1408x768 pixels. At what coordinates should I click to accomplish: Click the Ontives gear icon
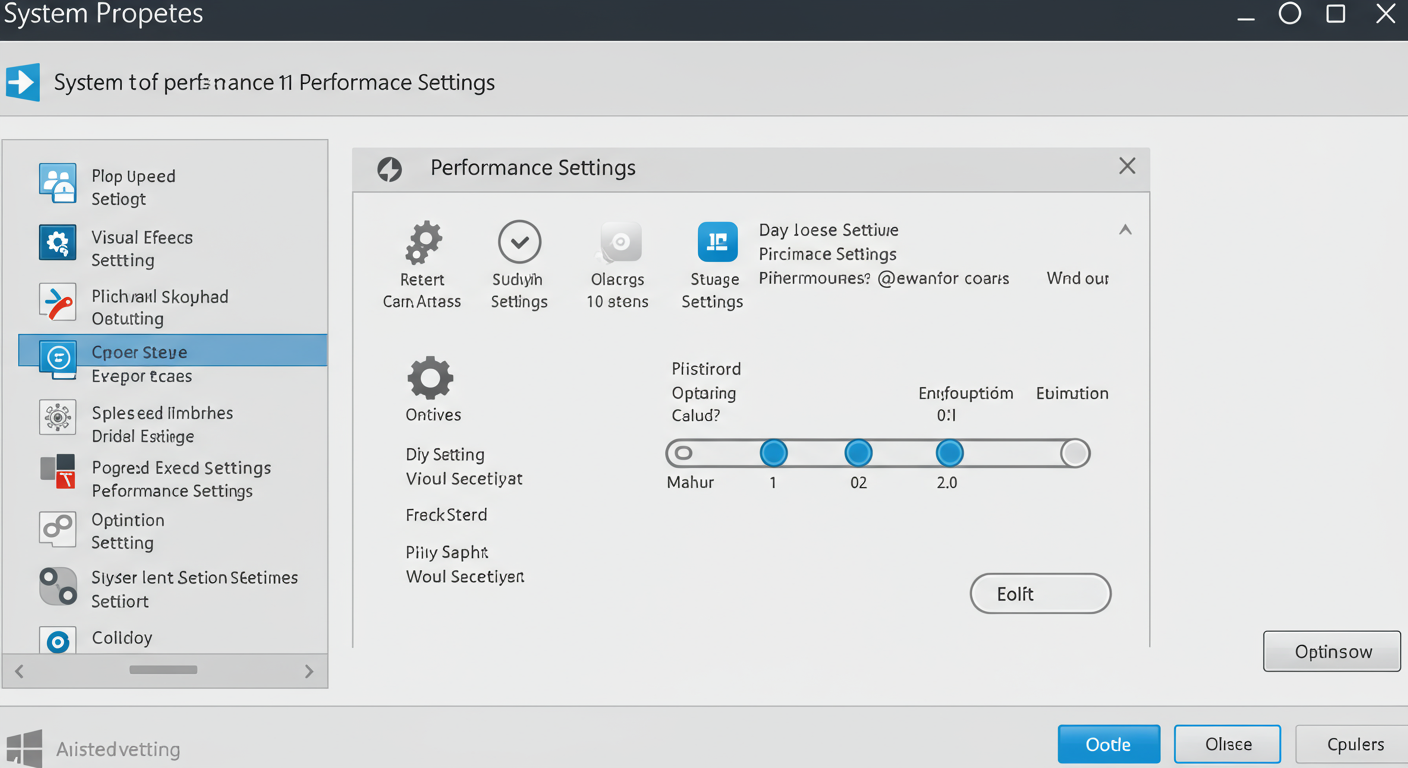pos(431,378)
